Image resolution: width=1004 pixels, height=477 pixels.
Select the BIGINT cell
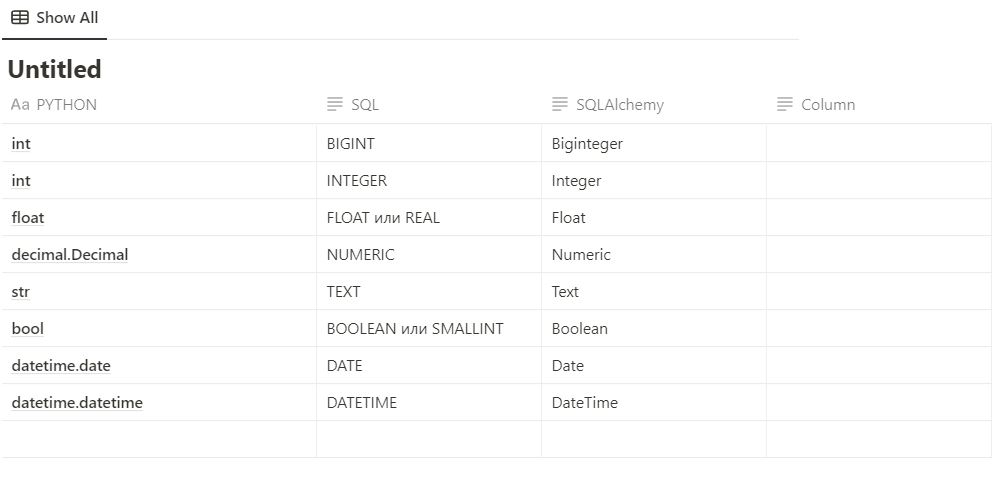click(x=351, y=144)
